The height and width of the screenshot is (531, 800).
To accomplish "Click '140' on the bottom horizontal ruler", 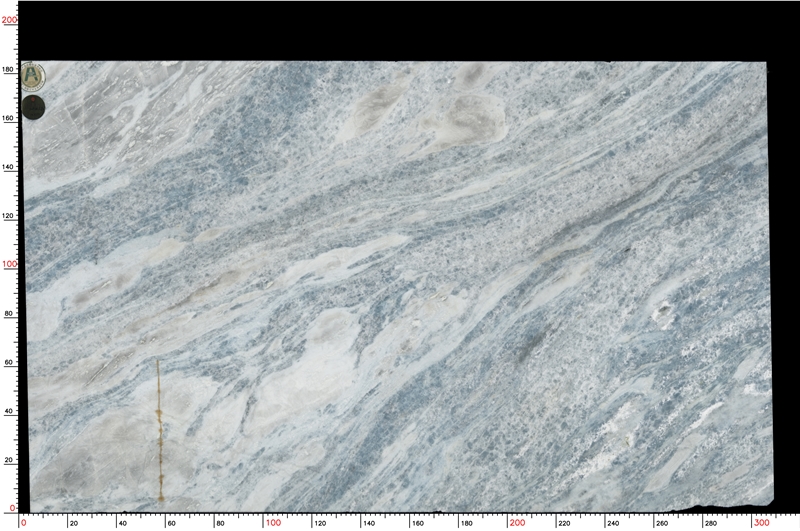I will pyautogui.click(x=368, y=523).
